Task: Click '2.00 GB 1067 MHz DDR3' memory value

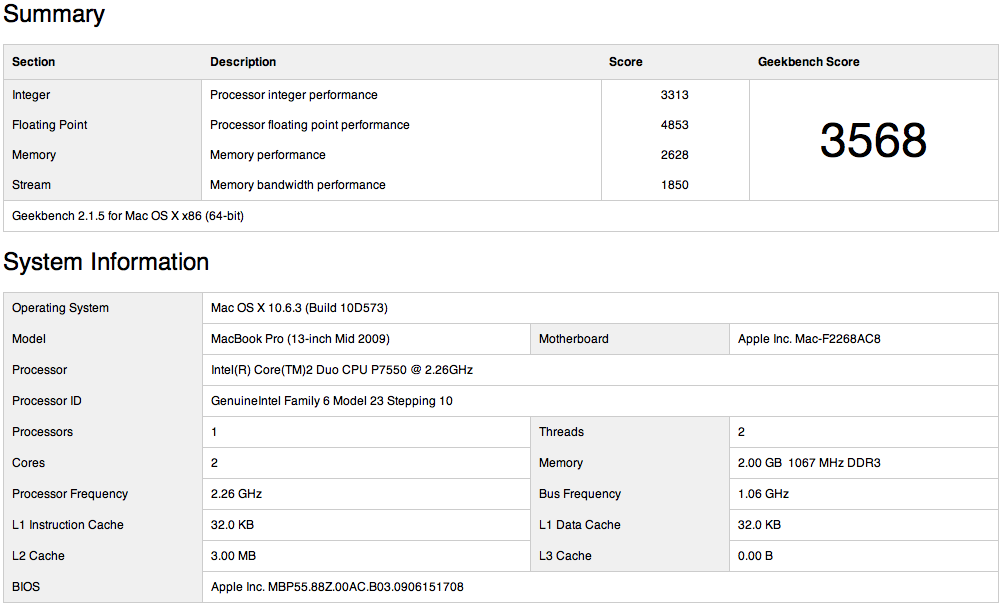Action: point(809,463)
